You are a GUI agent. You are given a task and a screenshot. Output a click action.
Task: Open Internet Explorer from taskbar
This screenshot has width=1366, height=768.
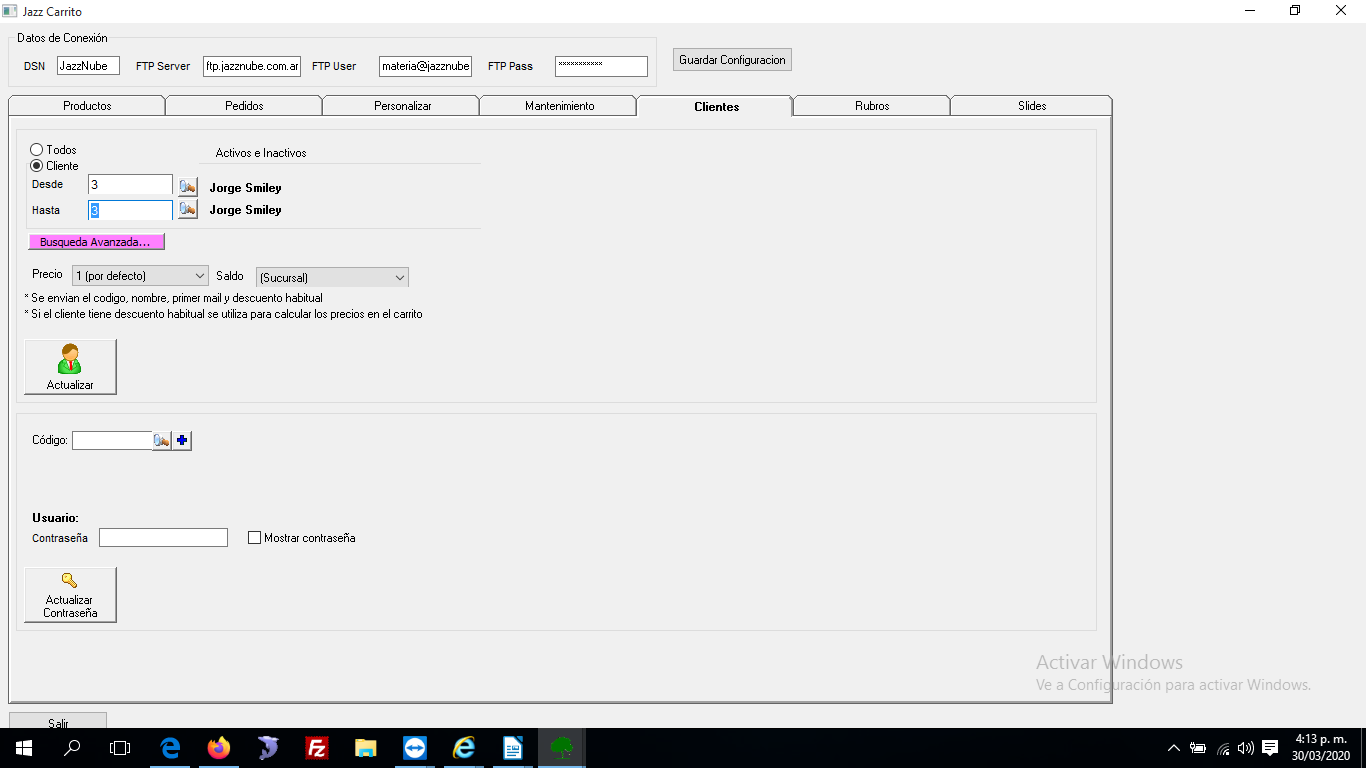click(464, 748)
